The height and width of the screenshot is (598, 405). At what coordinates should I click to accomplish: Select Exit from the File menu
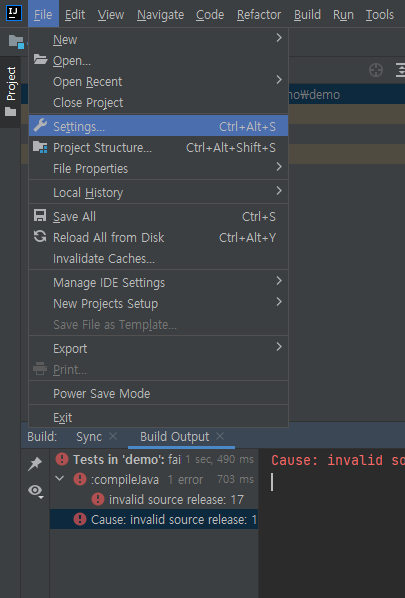coord(158,417)
